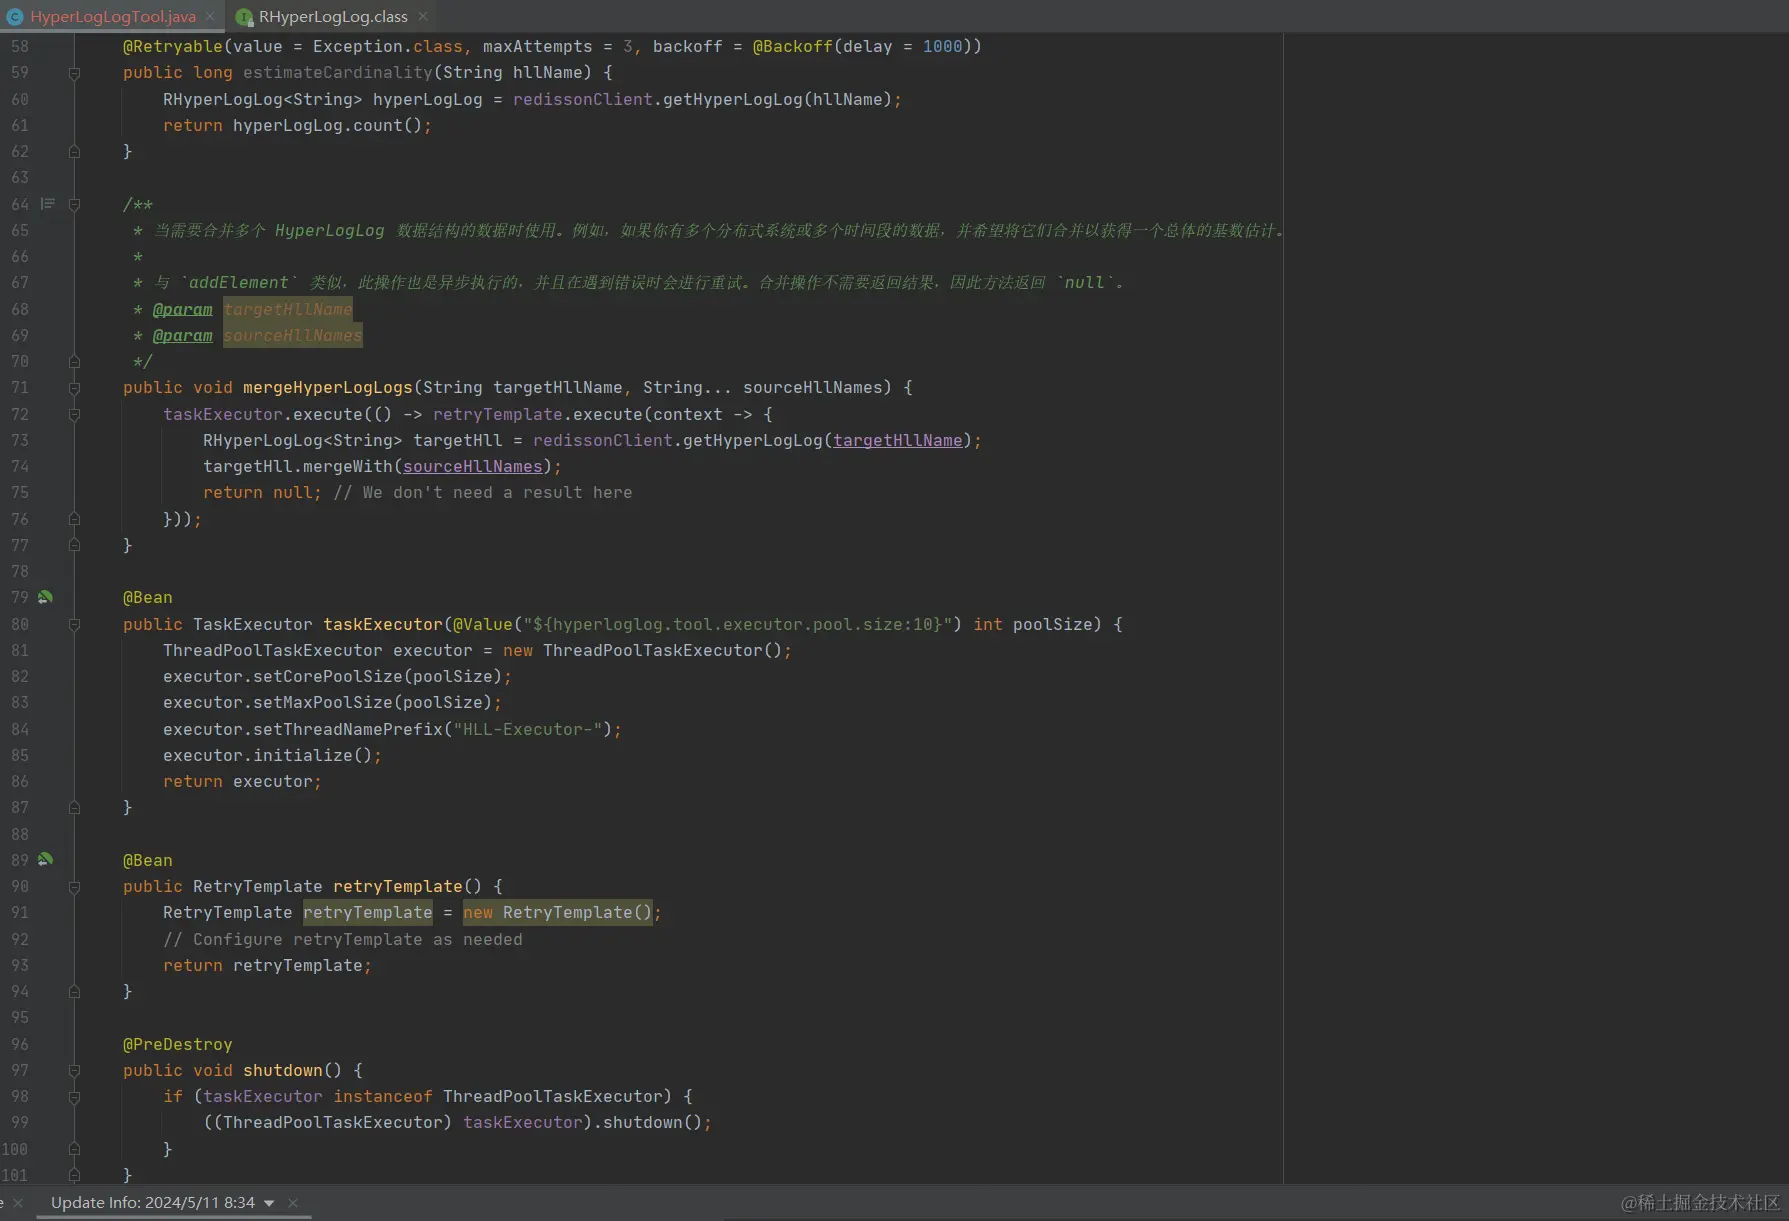
Task: Click the lambda fold end marker at line 76
Action: click(x=74, y=519)
